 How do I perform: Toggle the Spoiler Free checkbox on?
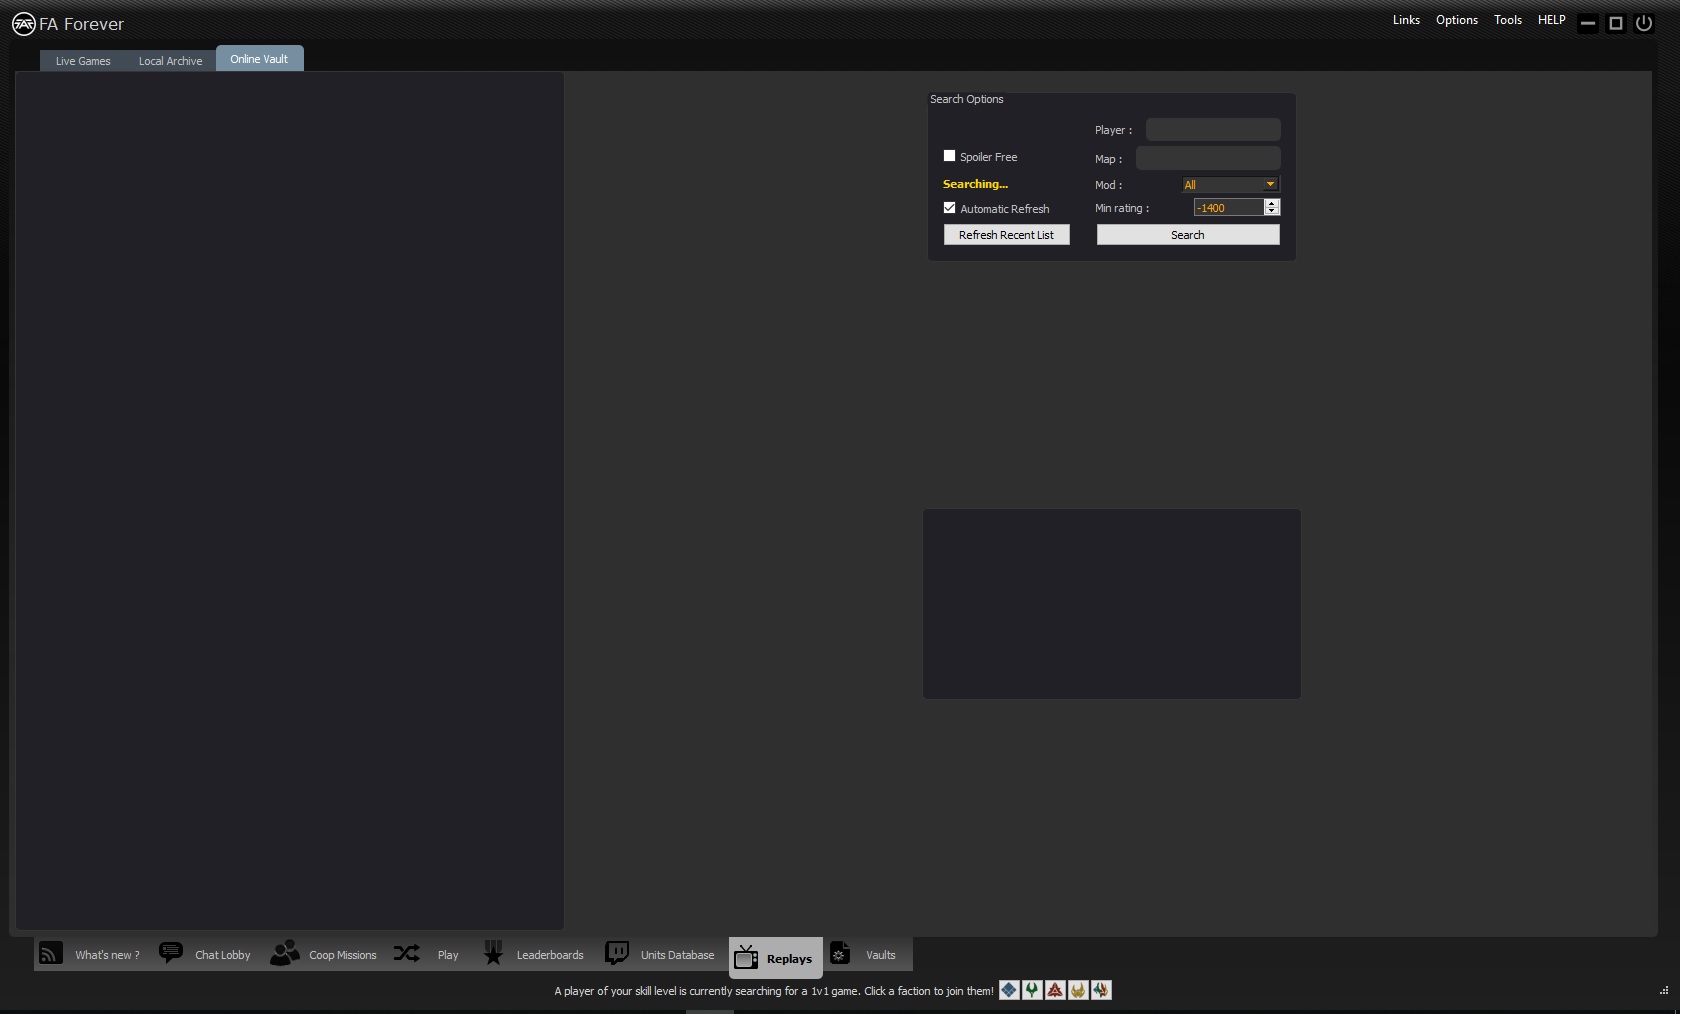[950, 156]
